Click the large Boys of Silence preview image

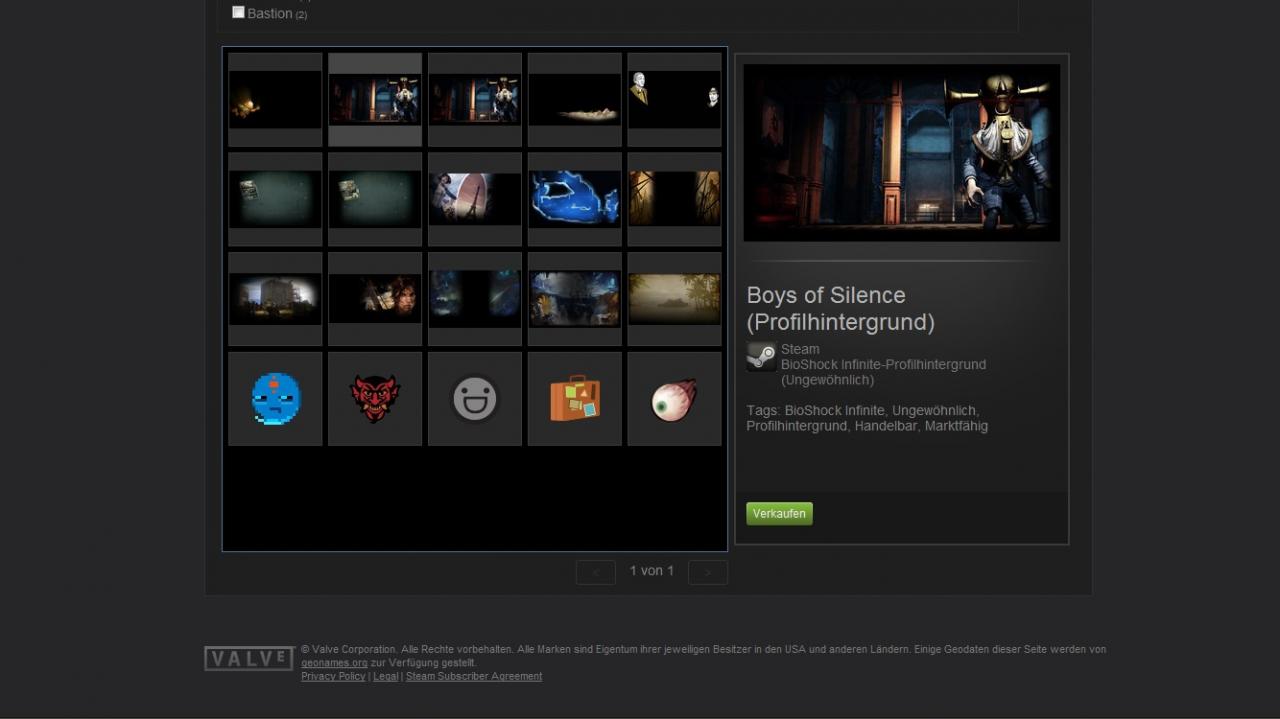(902, 152)
